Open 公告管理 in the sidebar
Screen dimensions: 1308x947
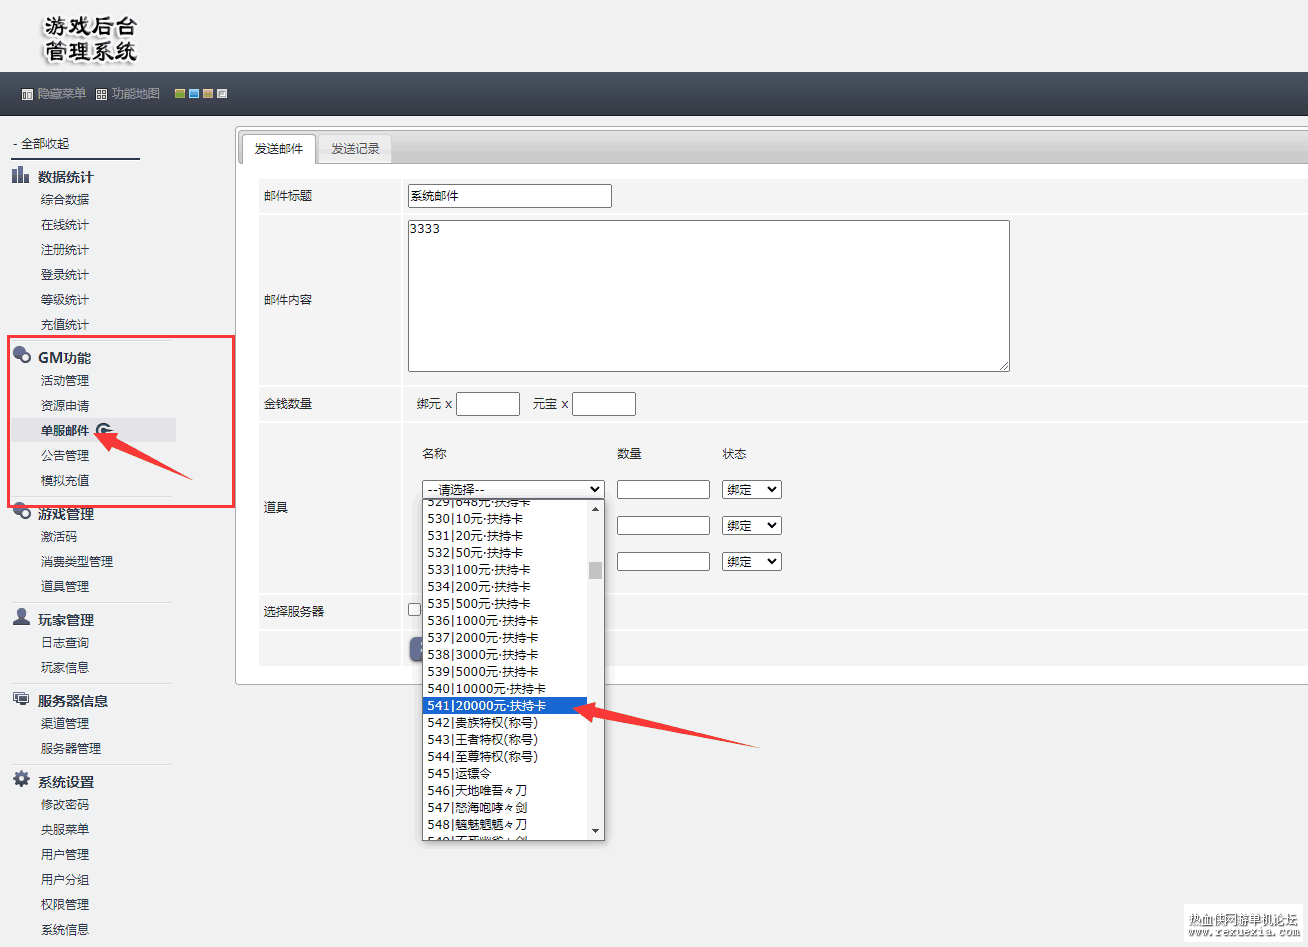click(x=65, y=456)
